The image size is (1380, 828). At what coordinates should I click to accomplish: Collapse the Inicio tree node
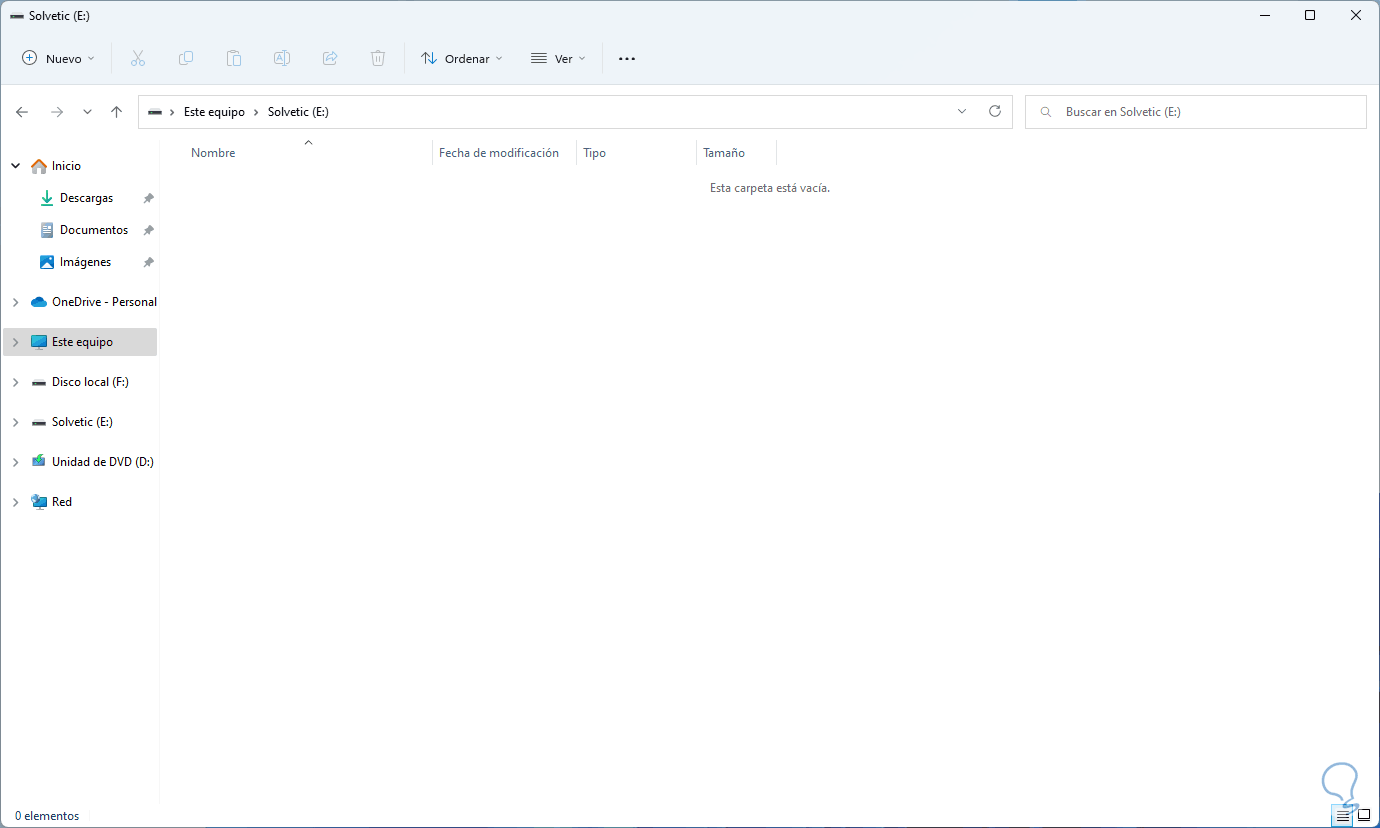coord(15,166)
